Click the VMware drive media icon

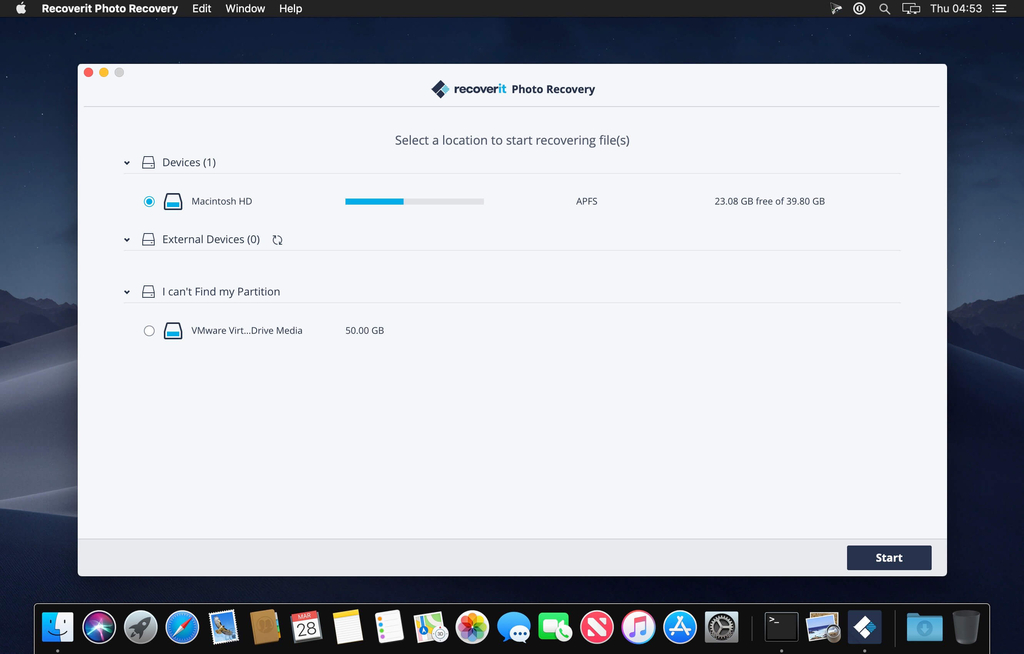pos(173,331)
